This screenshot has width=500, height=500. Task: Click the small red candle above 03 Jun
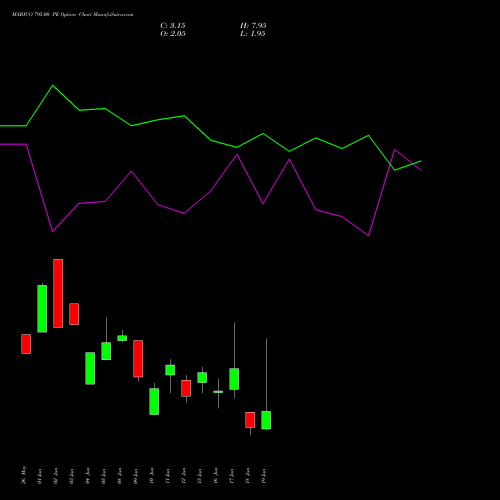[74, 314]
